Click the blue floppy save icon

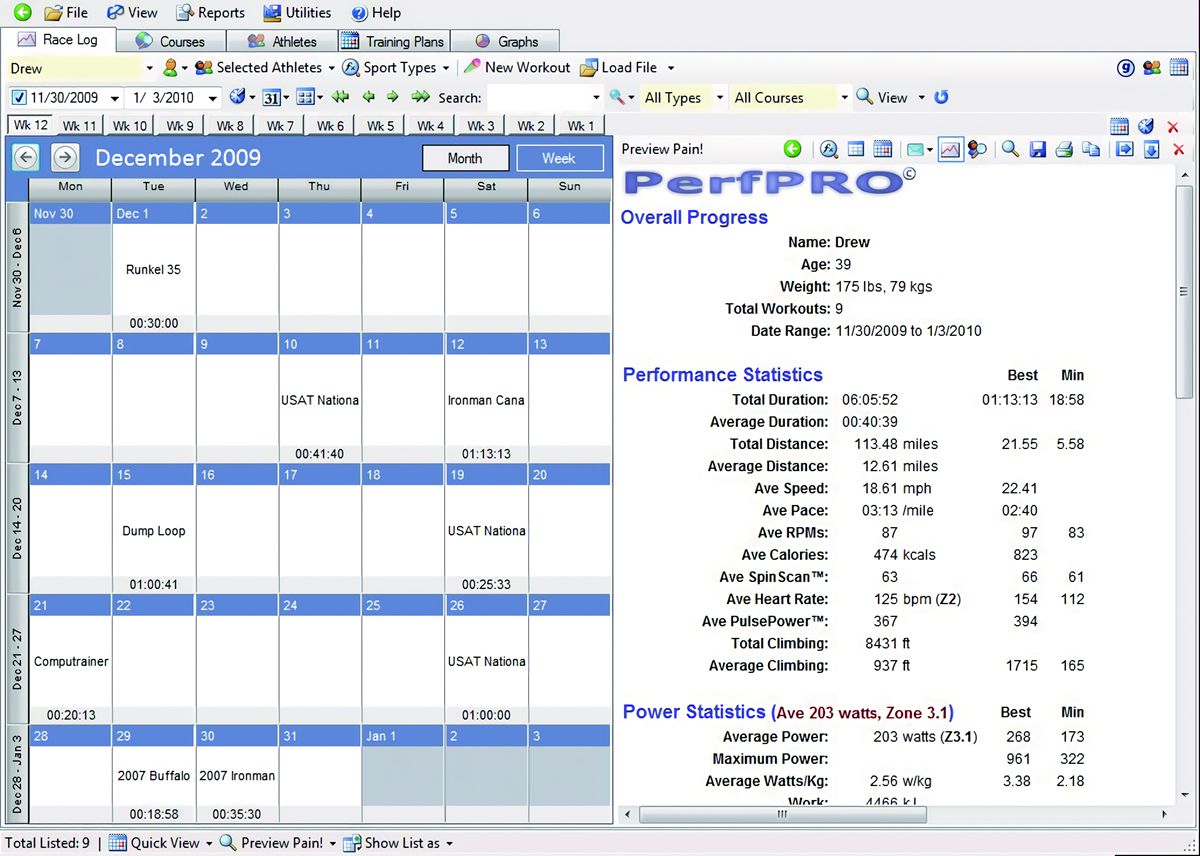[1038, 149]
